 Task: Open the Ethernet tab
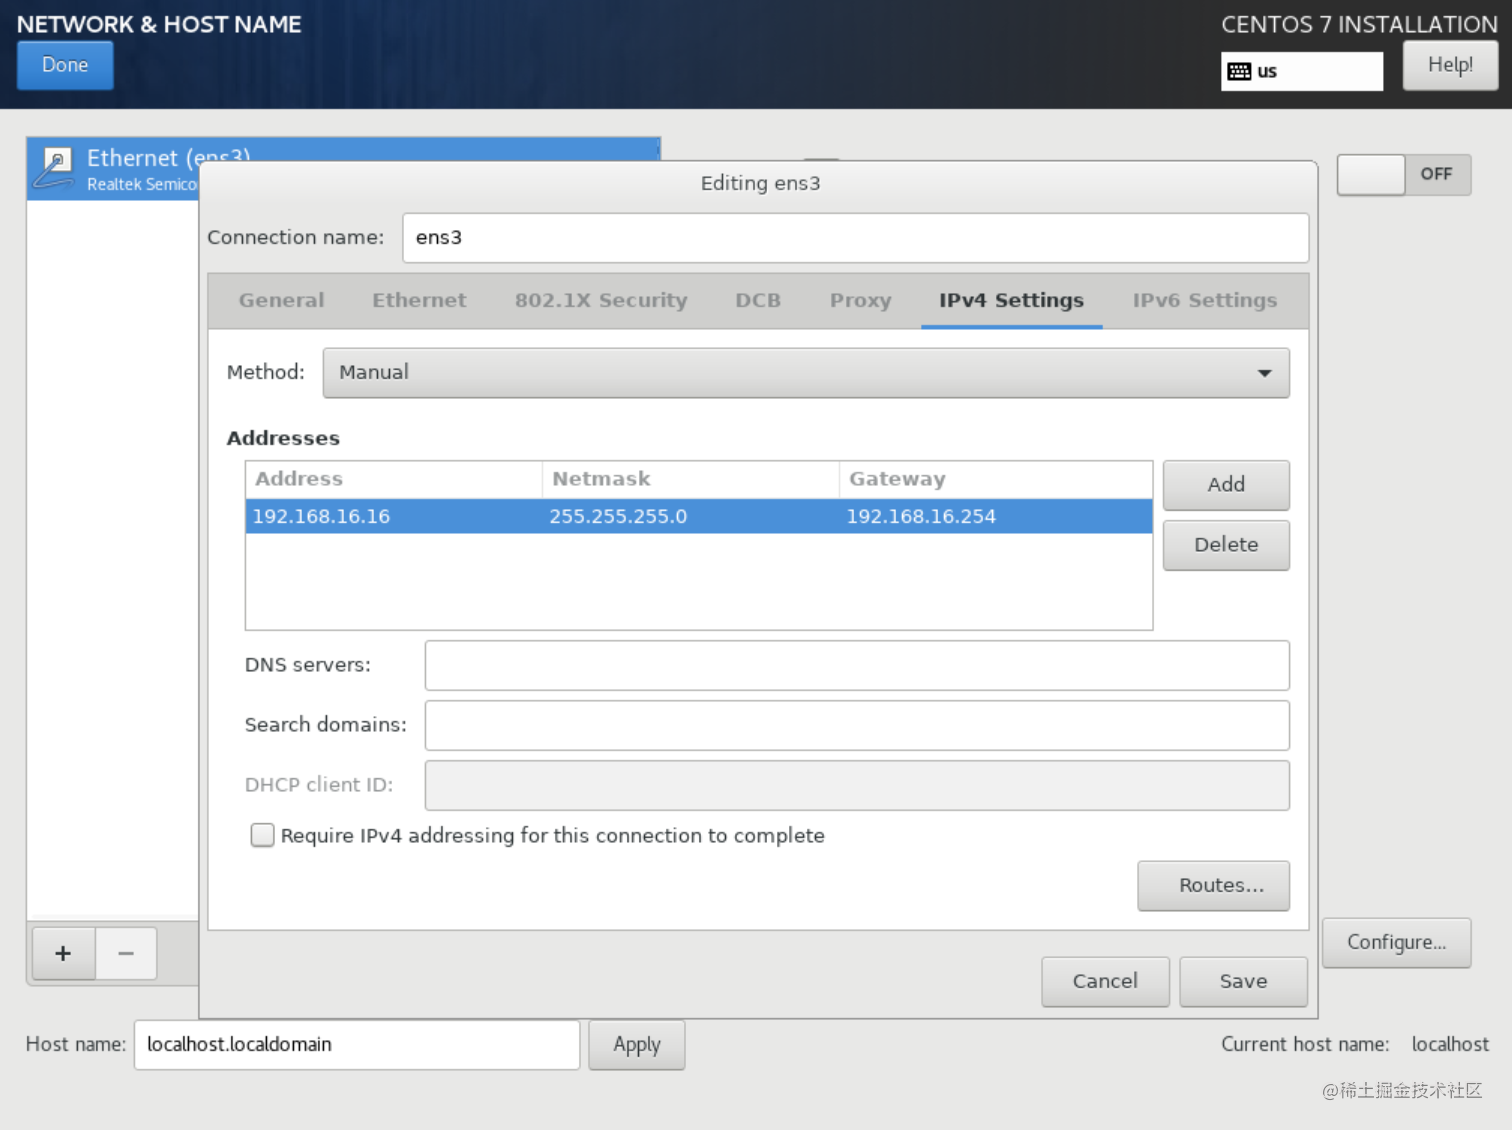[419, 300]
